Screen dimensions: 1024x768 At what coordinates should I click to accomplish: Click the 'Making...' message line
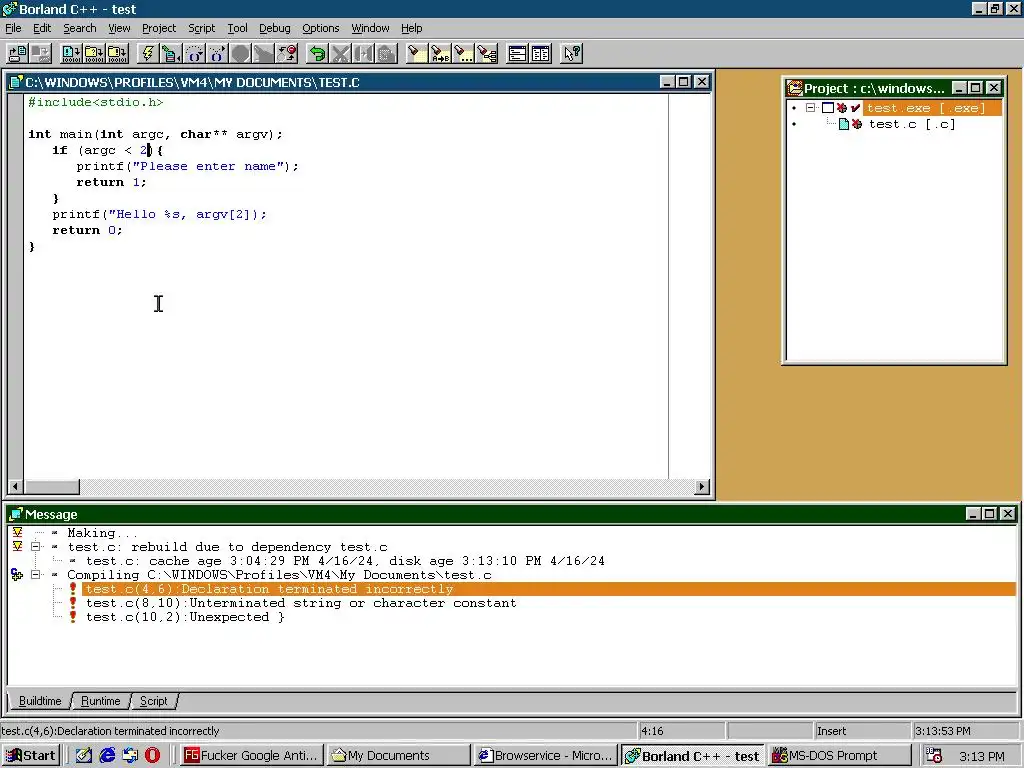tap(103, 533)
